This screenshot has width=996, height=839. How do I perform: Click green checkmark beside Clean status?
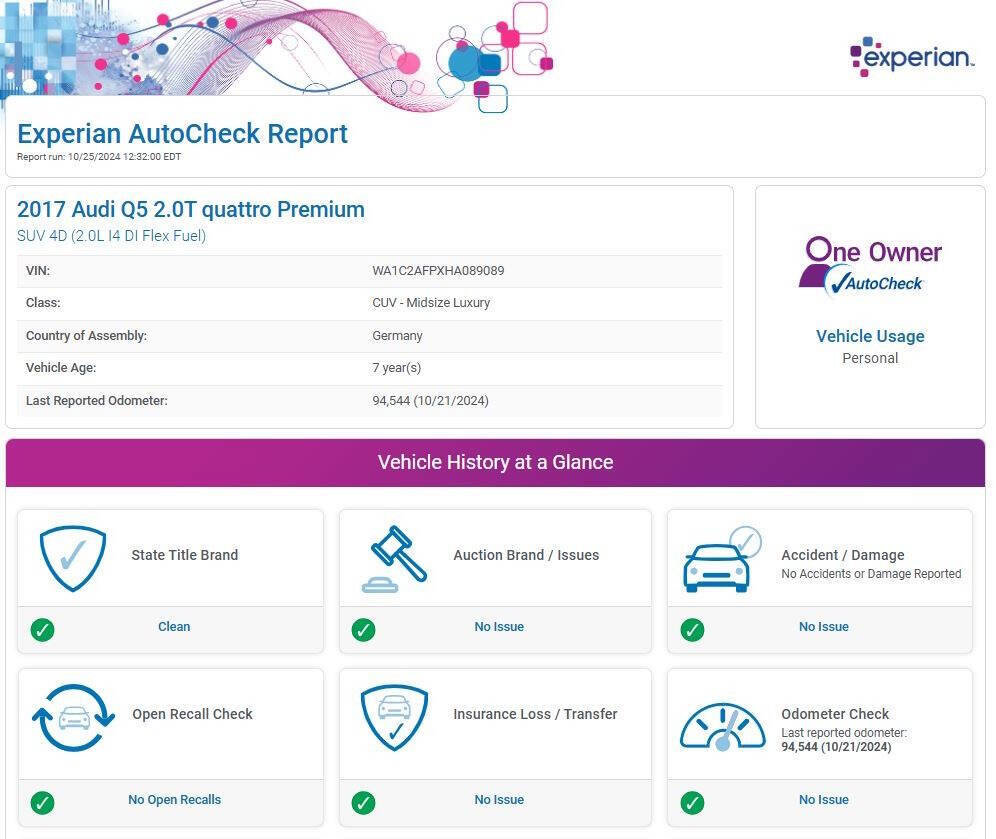(x=42, y=630)
